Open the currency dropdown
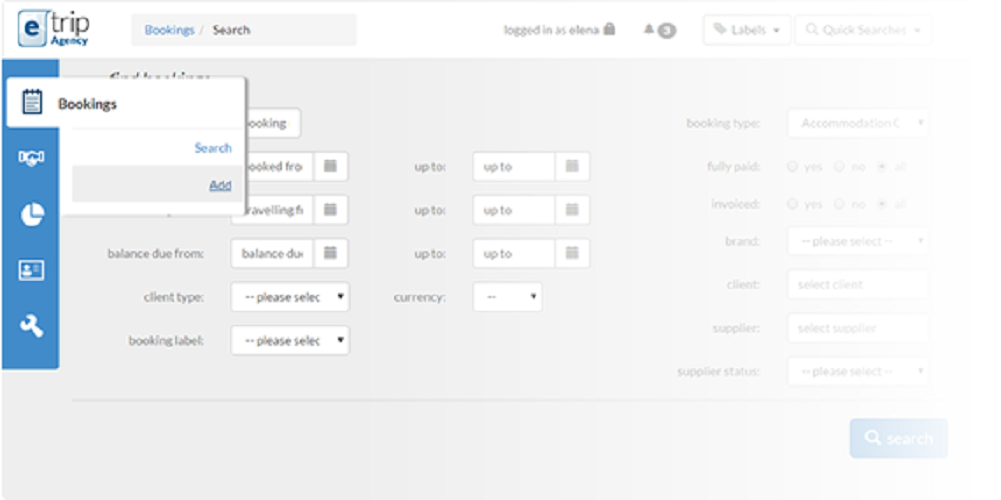 507,297
